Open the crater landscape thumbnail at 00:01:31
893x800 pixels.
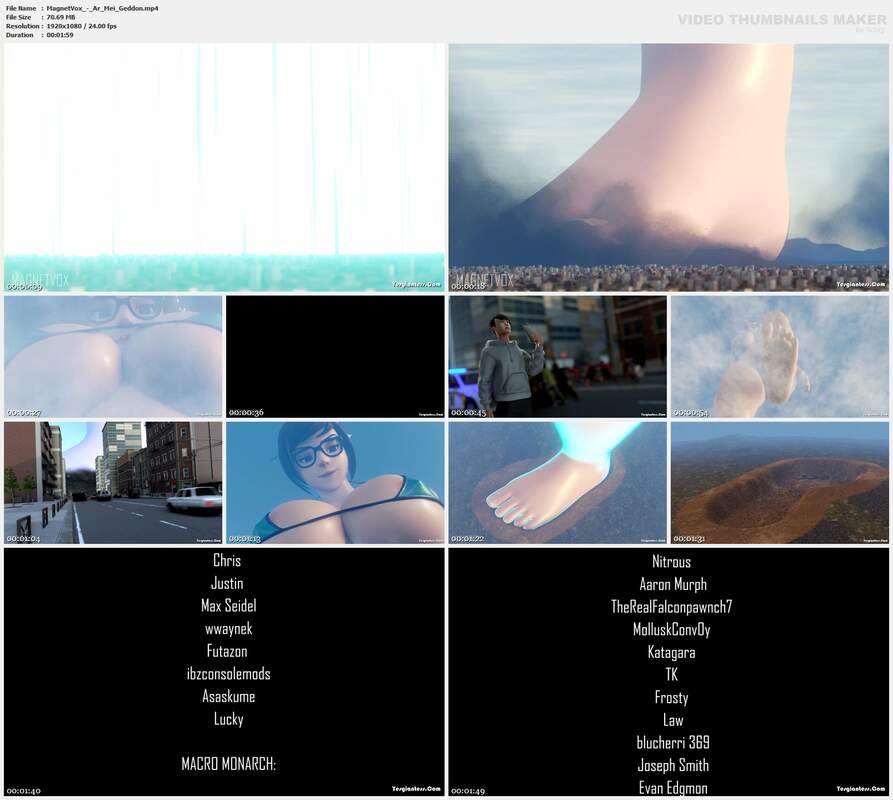point(780,483)
